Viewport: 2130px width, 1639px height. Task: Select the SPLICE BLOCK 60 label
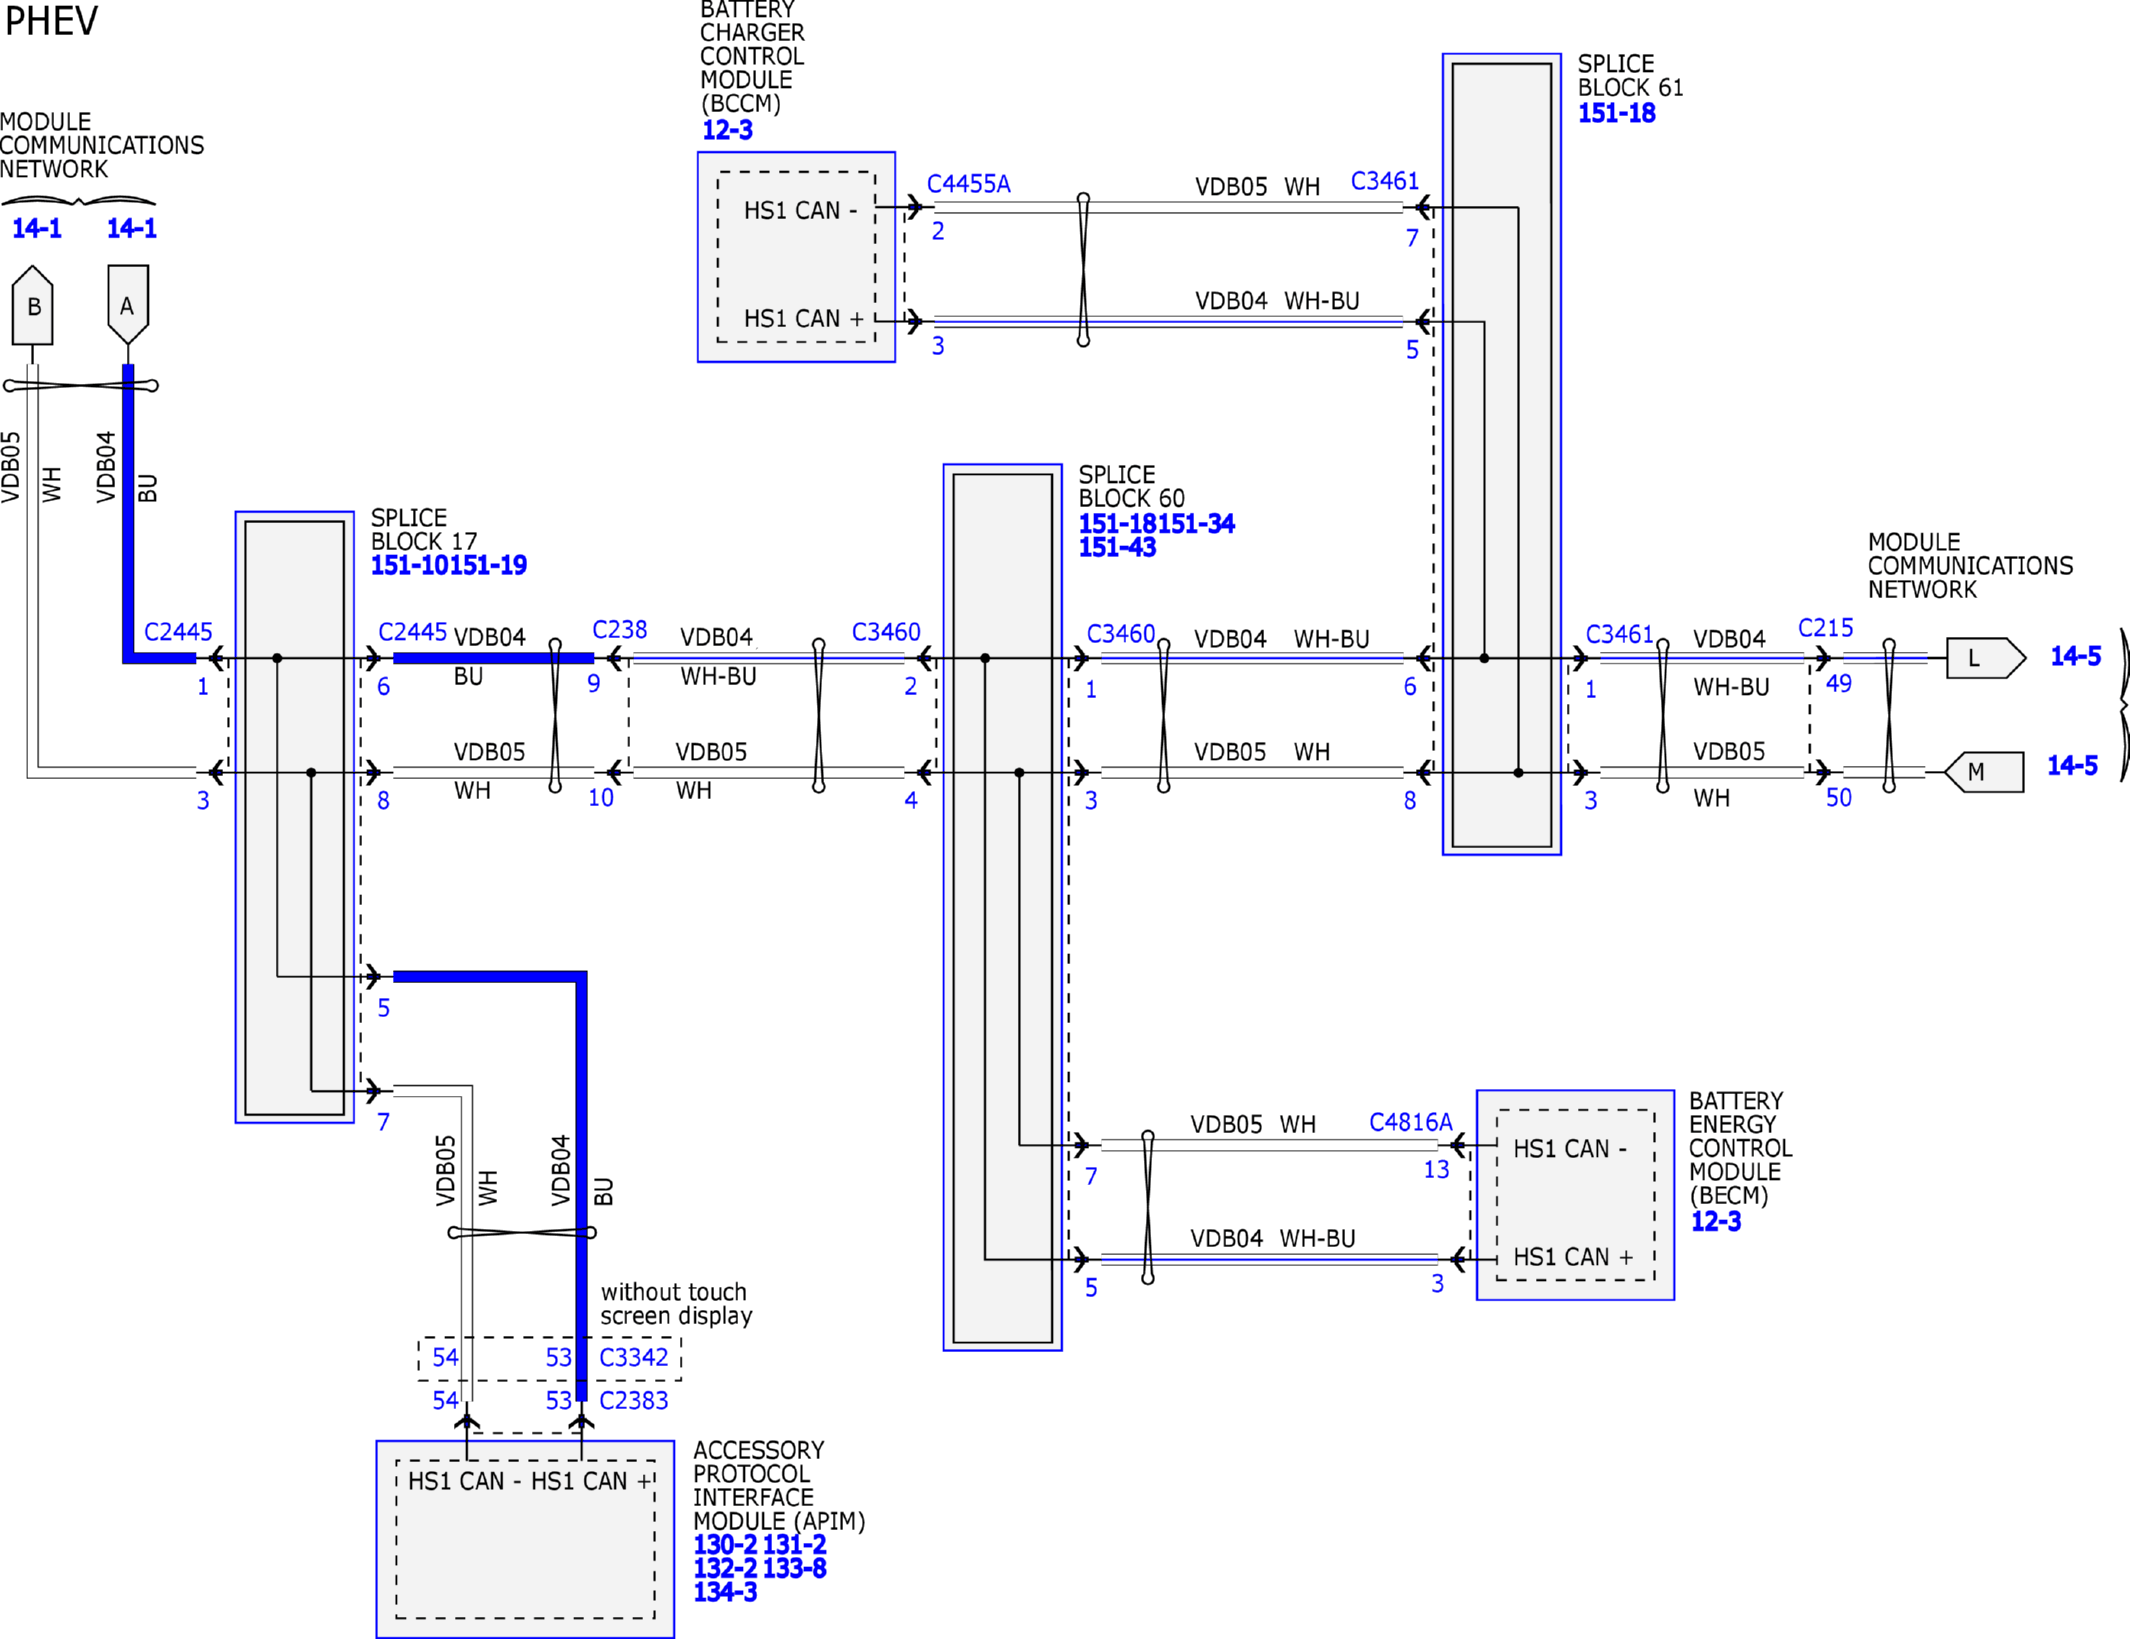[1131, 486]
